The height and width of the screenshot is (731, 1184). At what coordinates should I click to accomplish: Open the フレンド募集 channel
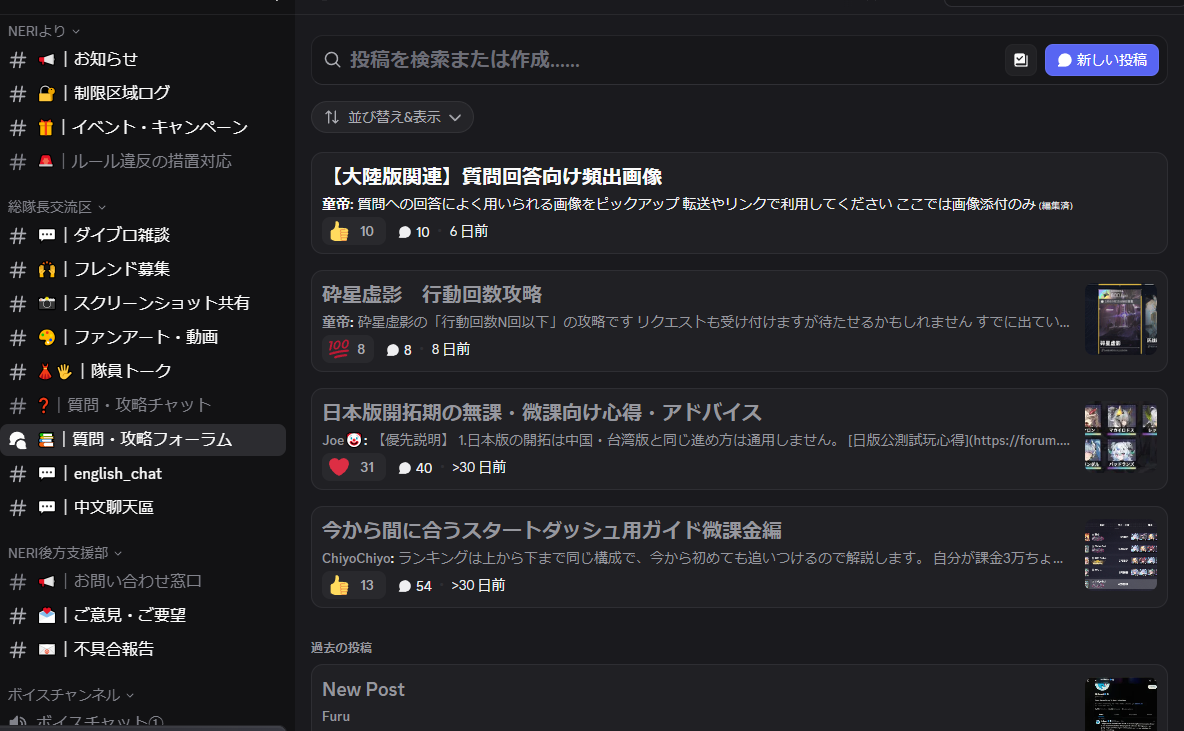pos(121,269)
